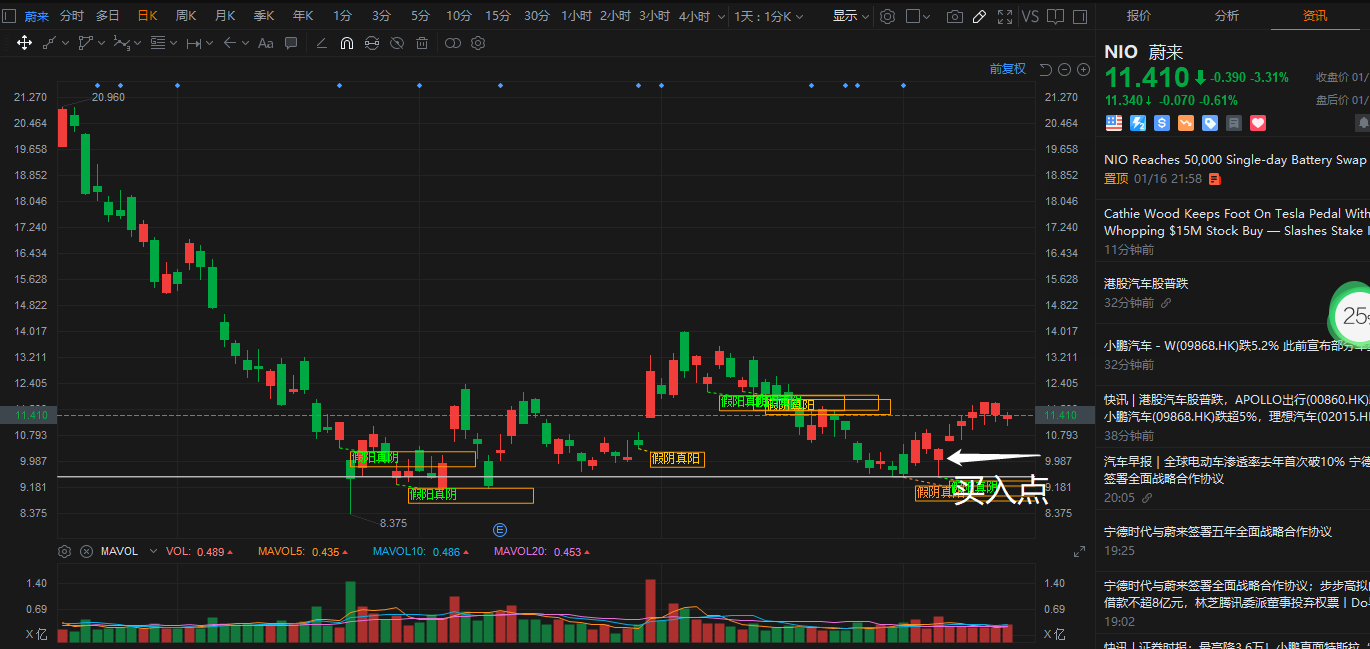Image resolution: width=1370 pixels, height=649 pixels.
Task: Open the 4小时 interval dropdown arrow
Action: click(721, 17)
